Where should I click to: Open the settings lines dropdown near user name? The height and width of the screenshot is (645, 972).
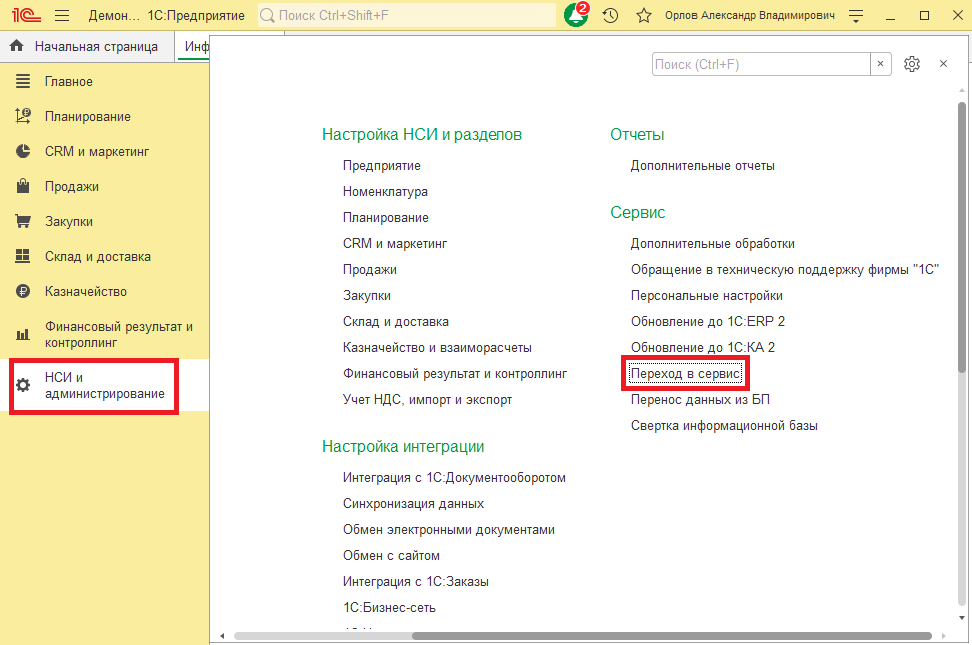pos(856,16)
